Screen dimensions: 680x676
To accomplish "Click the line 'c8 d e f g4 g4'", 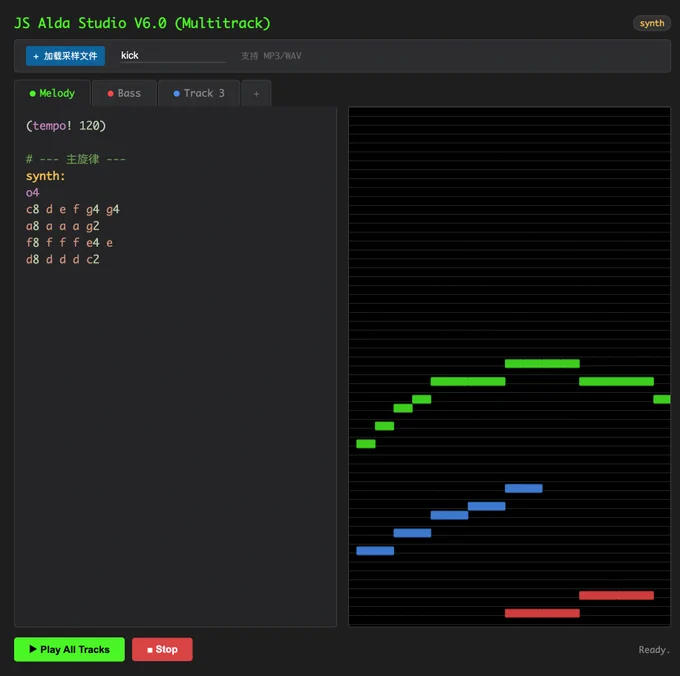I will coord(72,209).
